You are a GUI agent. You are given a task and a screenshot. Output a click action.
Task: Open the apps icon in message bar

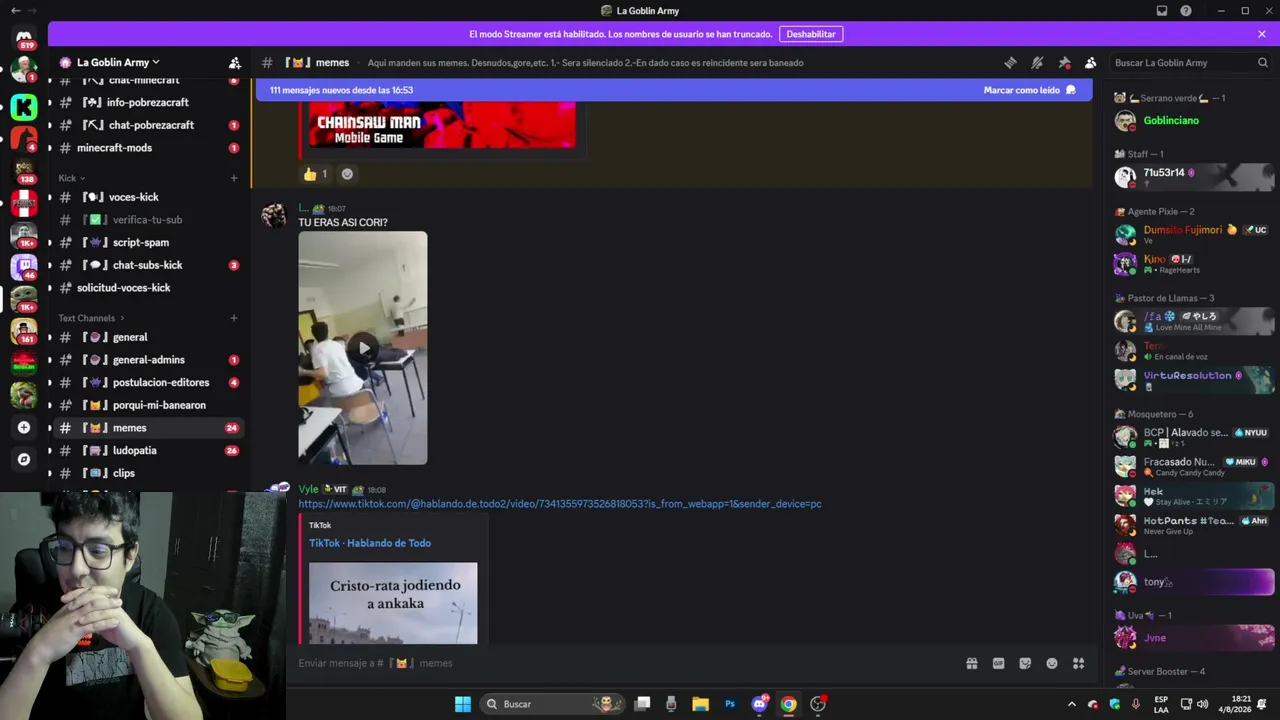point(1079,663)
